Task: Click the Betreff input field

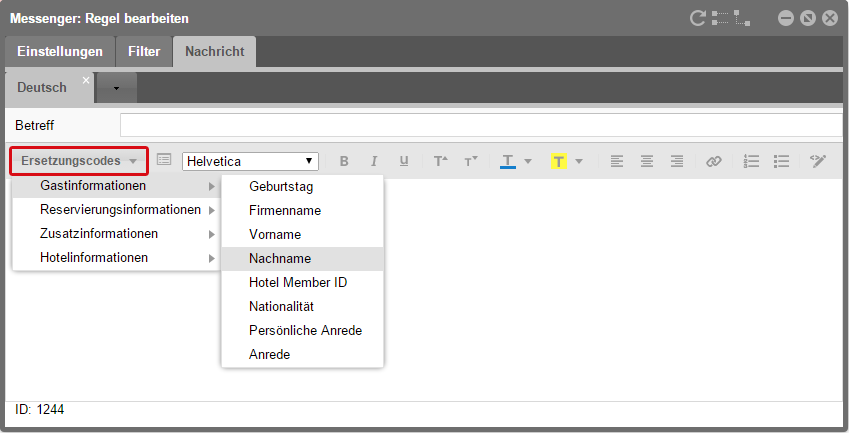Action: coord(480,125)
